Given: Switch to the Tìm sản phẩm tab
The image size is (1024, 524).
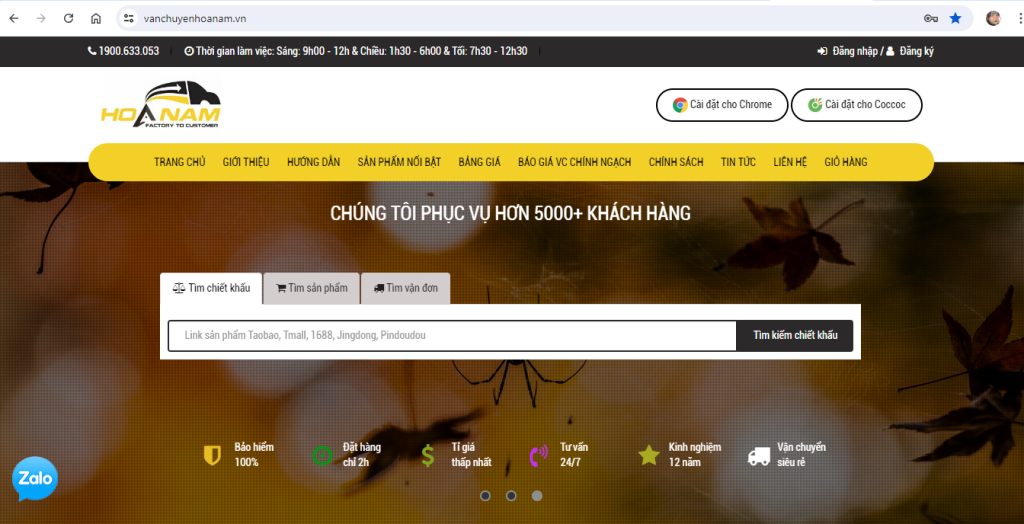Looking at the screenshot, I should tap(312, 288).
